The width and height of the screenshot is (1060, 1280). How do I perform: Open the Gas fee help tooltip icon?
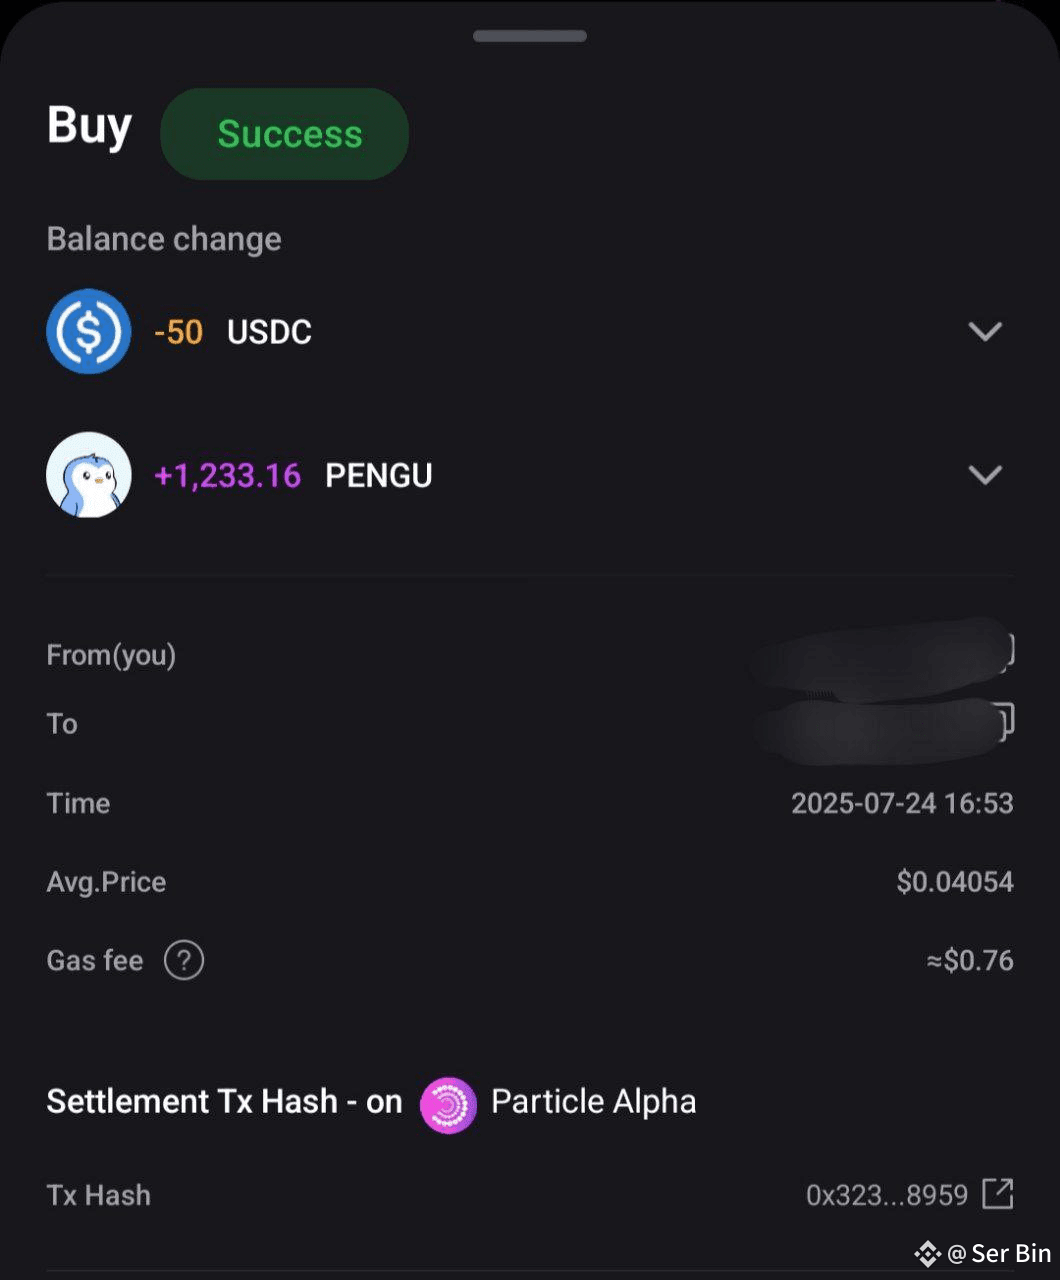[x=184, y=961]
